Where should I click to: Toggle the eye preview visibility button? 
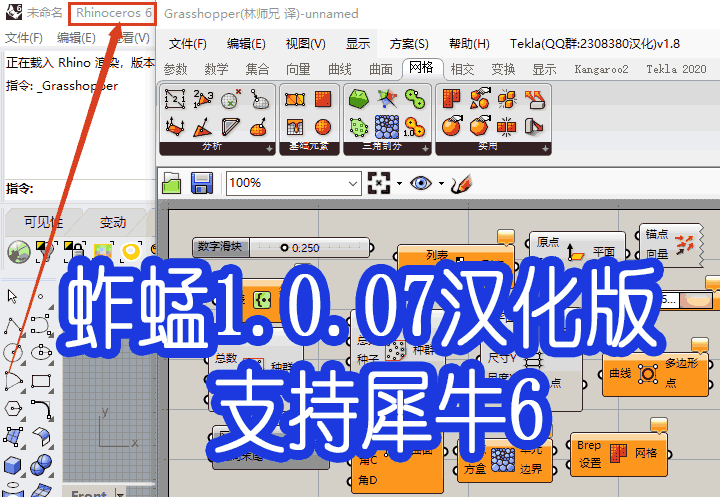click(421, 183)
